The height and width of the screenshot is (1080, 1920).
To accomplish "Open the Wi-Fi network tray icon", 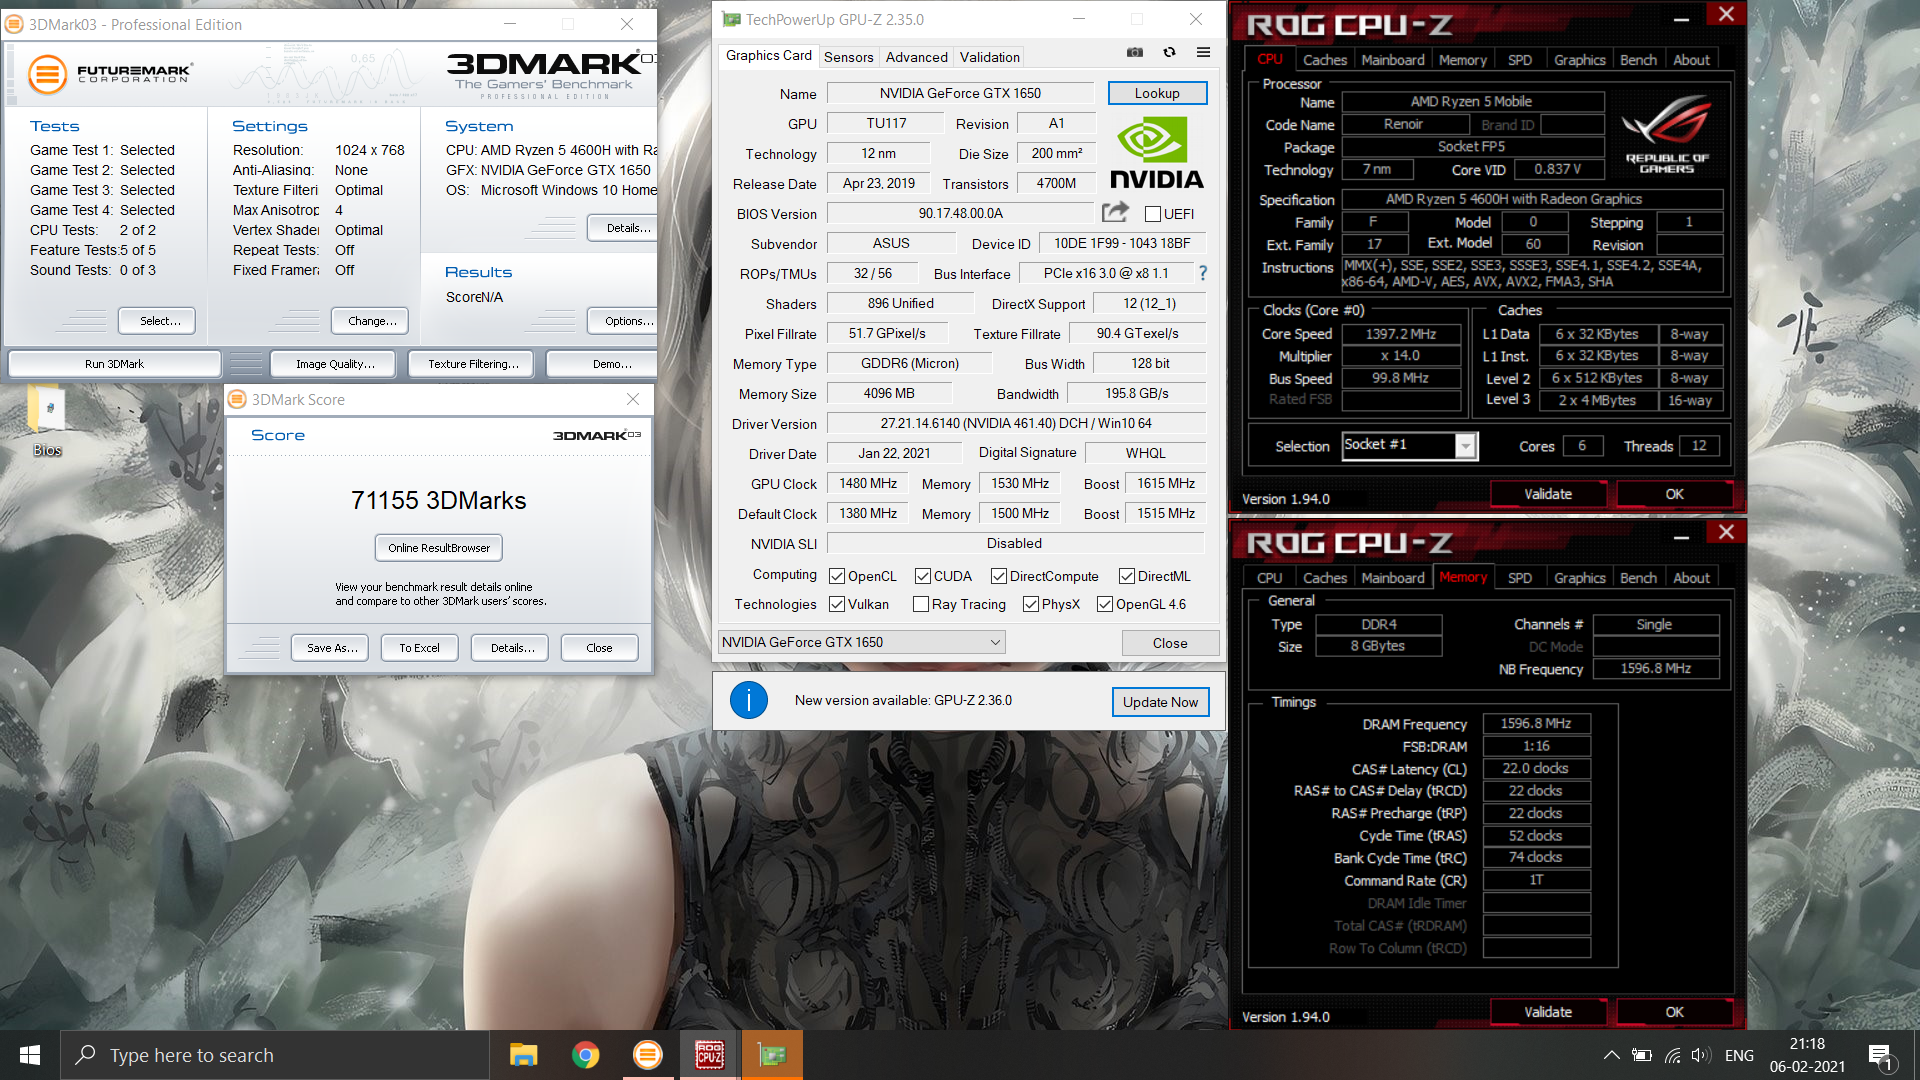I will pyautogui.click(x=1672, y=1055).
